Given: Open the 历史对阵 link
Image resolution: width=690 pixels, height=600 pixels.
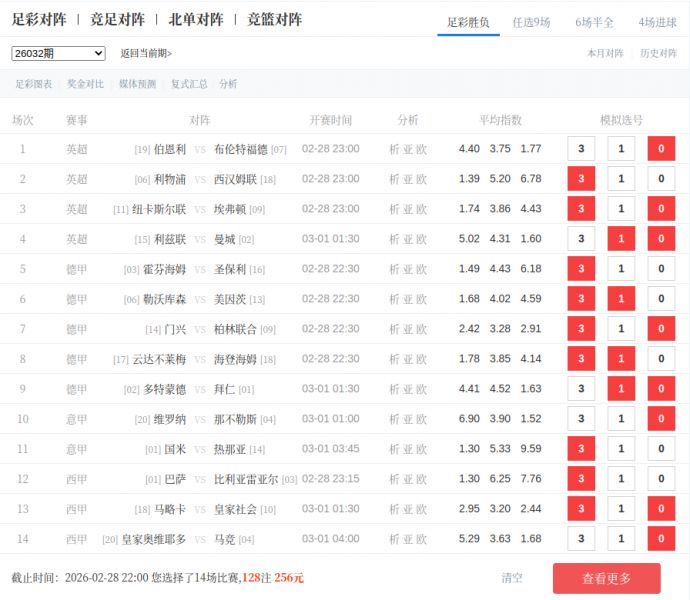Looking at the screenshot, I should (x=658, y=53).
